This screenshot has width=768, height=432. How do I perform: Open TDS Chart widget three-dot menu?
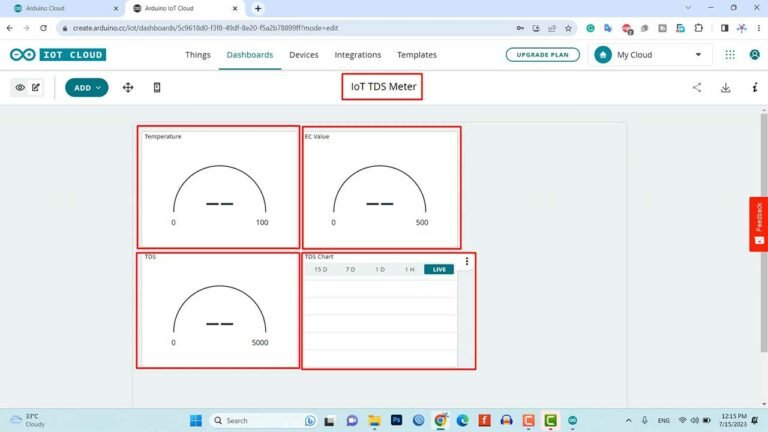[x=466, y=262]
